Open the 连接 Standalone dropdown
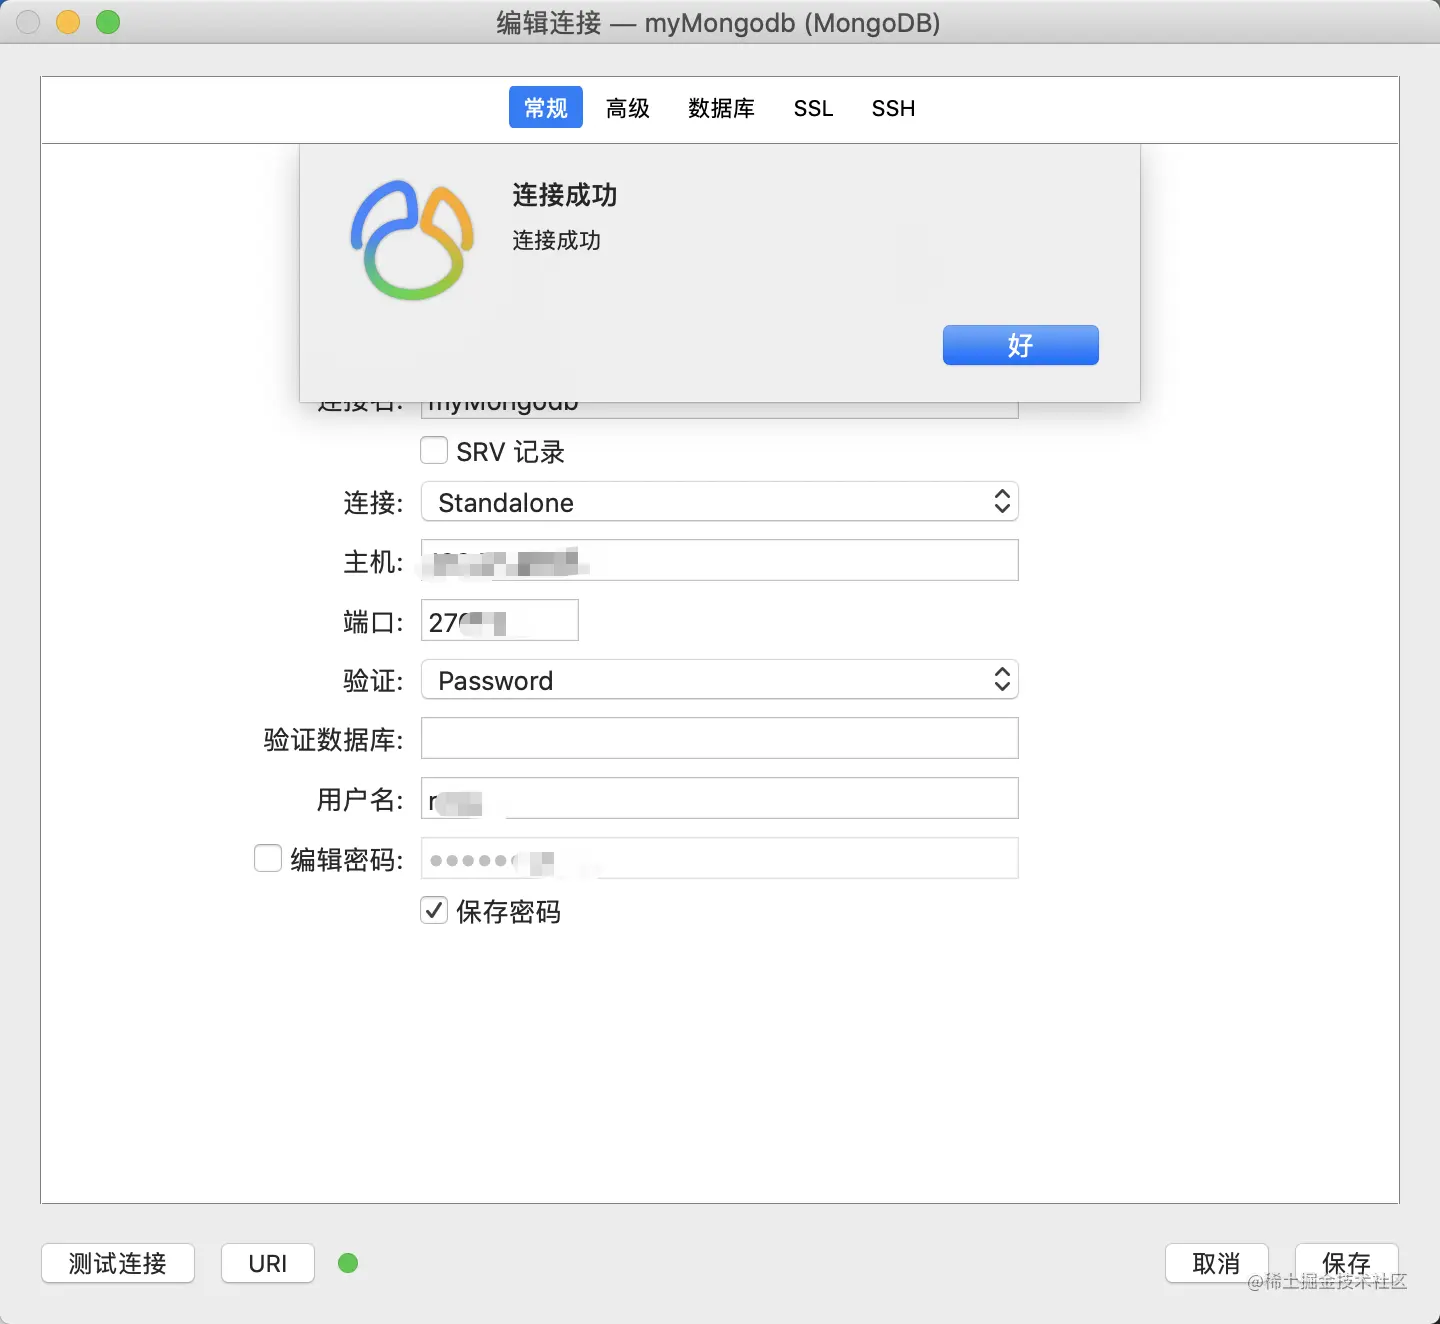 click(720, 502)
